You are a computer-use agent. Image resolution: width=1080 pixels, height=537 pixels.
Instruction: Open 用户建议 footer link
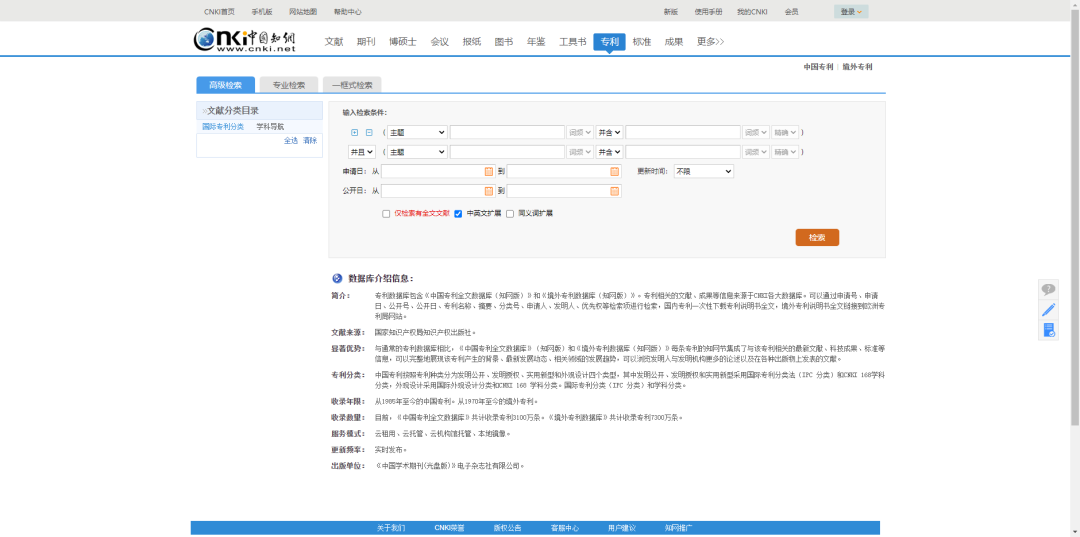click(x=621, y=528)
